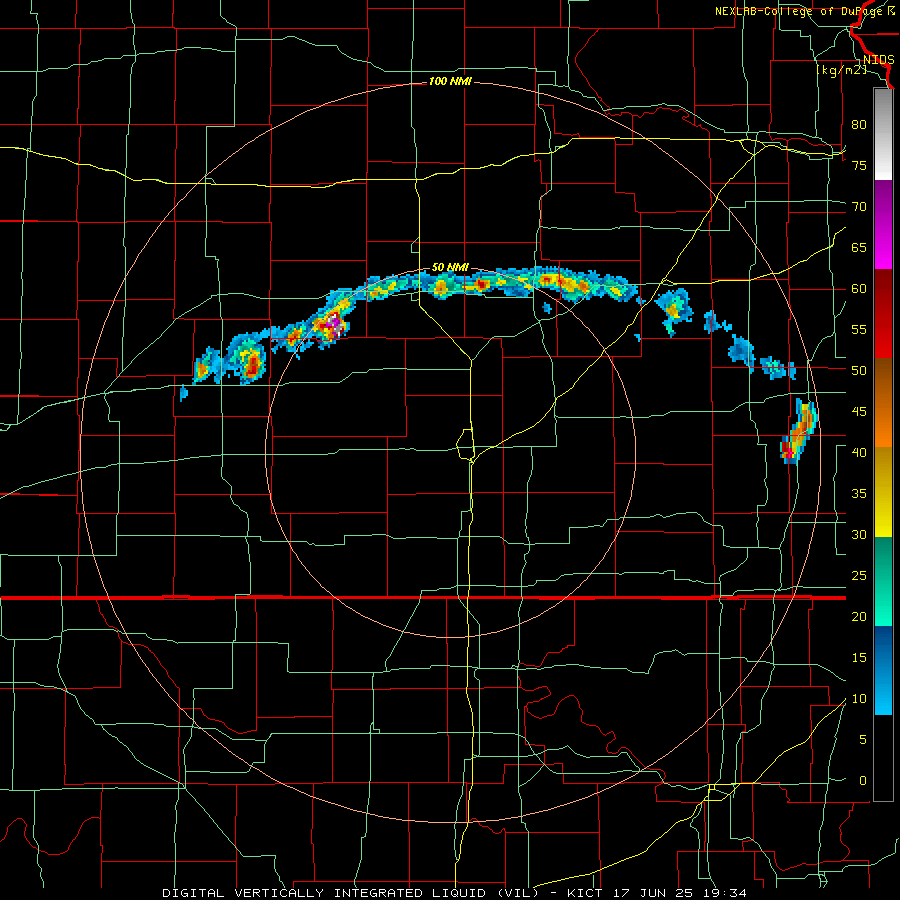Click the 10 value on the color scale
900x900 pixels.
(859, 699)
